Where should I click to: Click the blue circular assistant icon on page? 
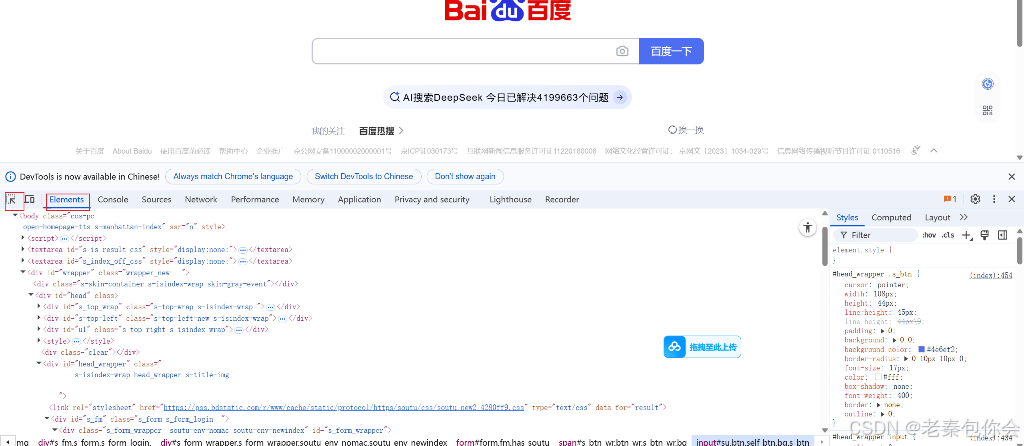click(x=987, y=84)
